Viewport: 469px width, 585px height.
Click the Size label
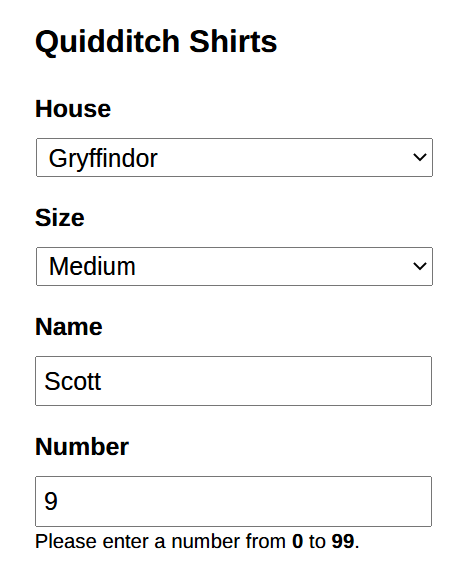(60, 218)
